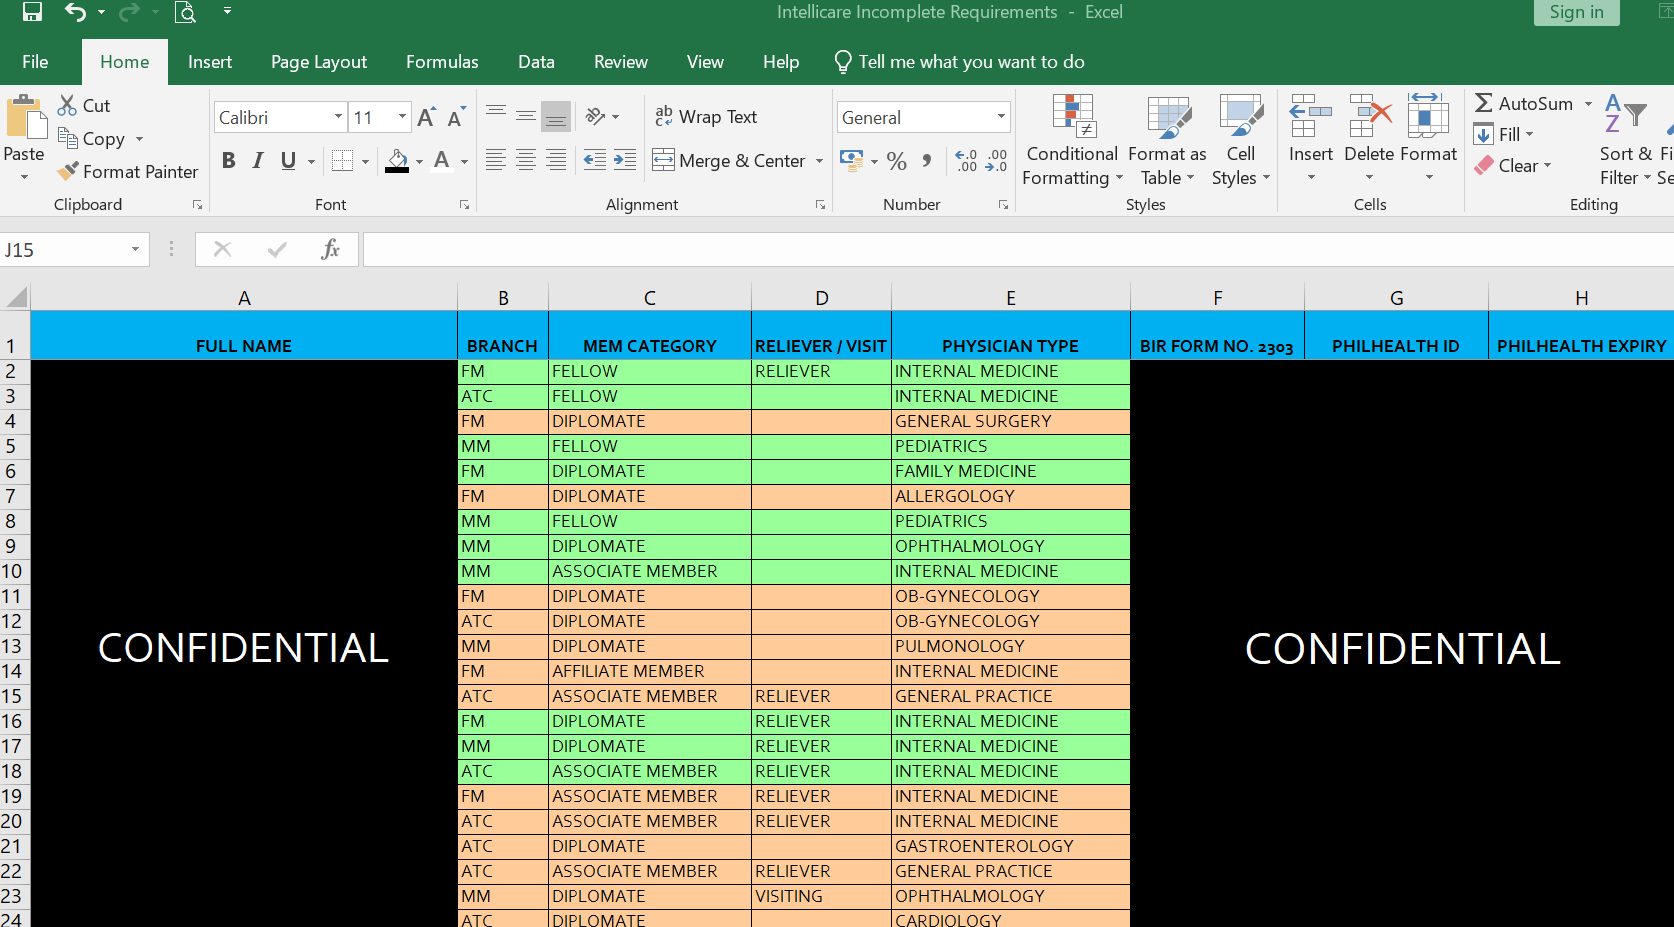Click Merge & Center button
Viewport: 1674px width, 927px height.
(730, 160)
